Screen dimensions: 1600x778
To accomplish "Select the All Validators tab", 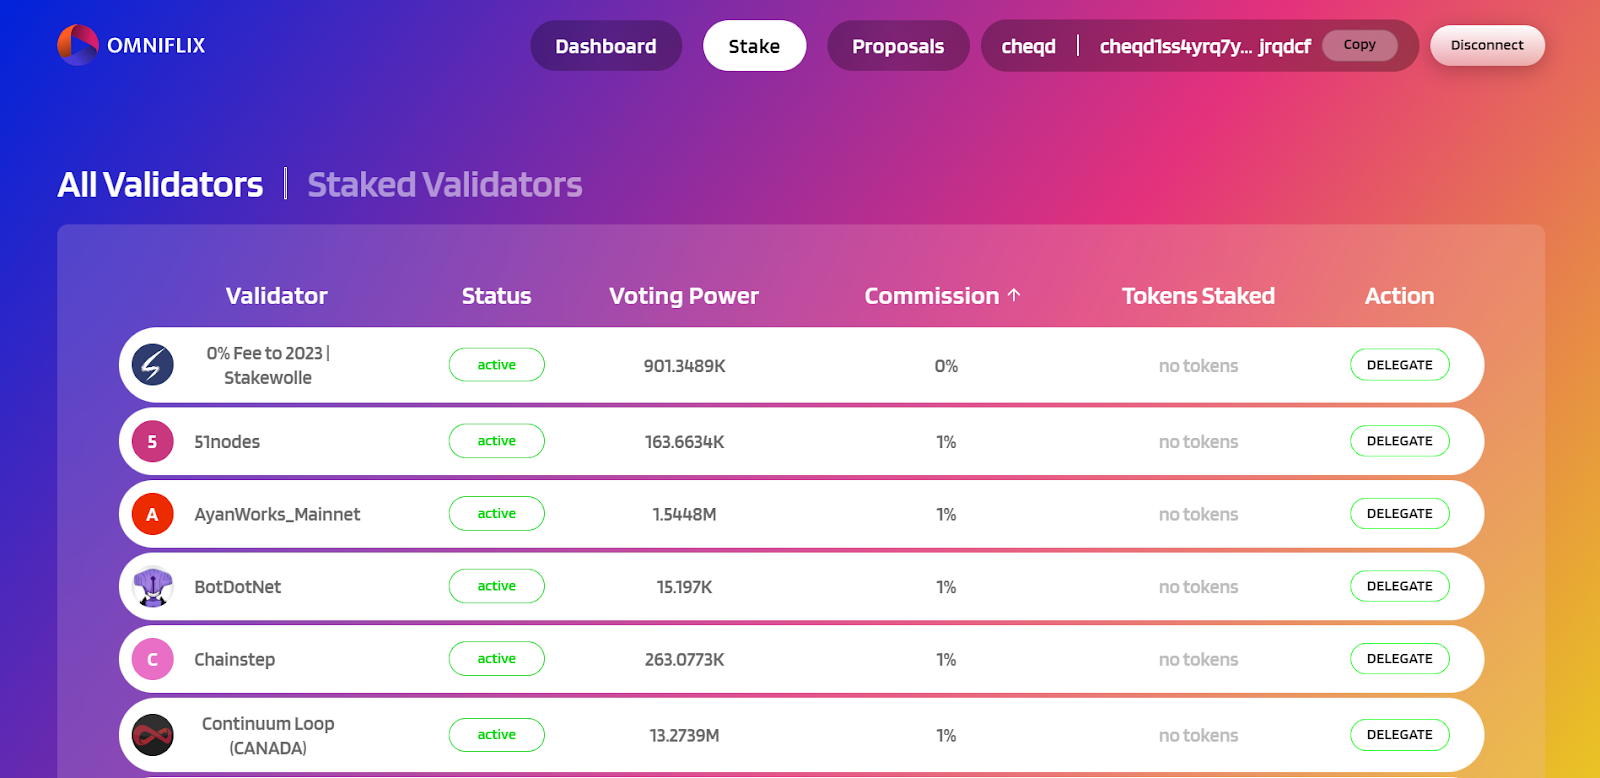I will pos(160,185).
